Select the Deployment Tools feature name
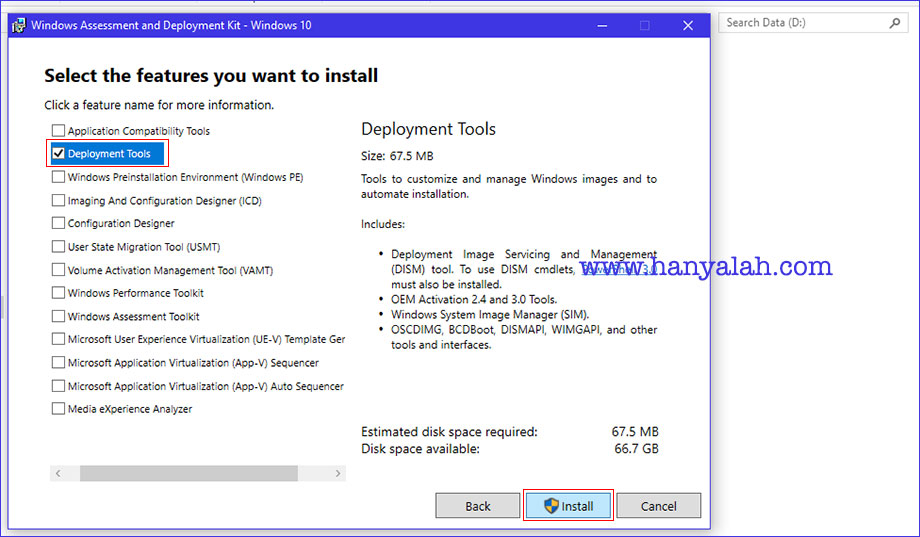 [x=109, y=154]
